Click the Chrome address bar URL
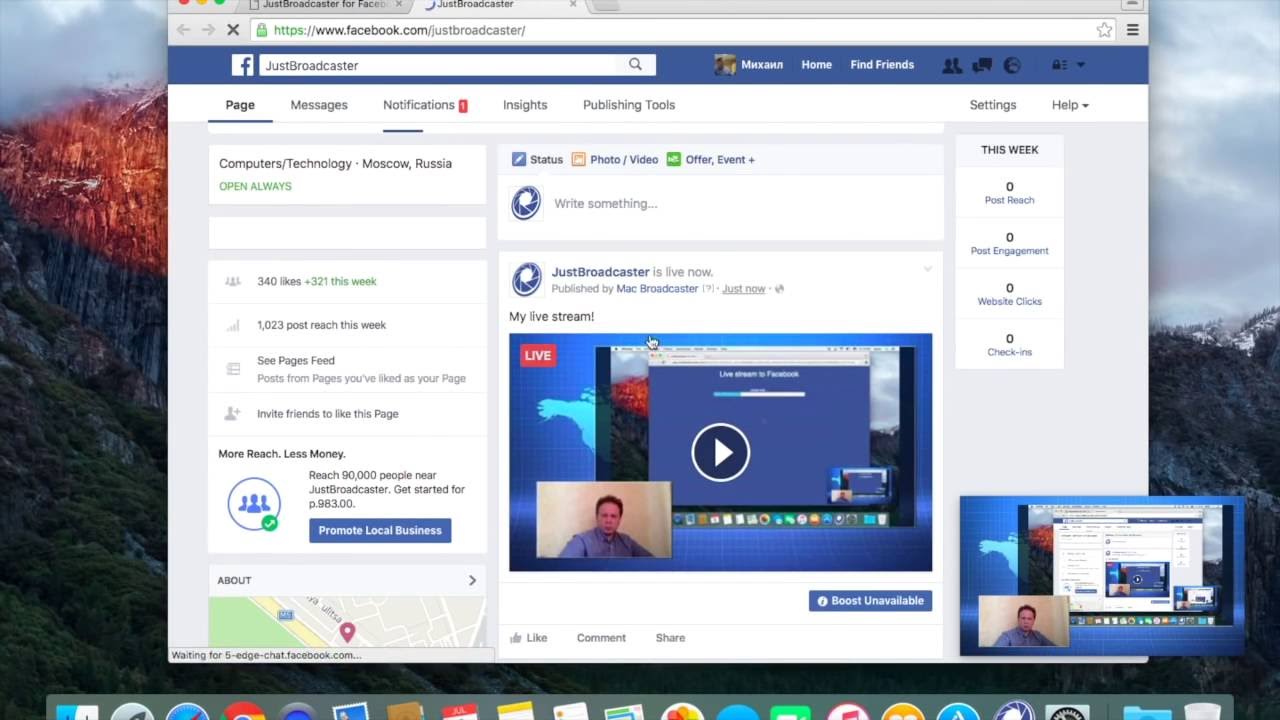 click(399, 30)
